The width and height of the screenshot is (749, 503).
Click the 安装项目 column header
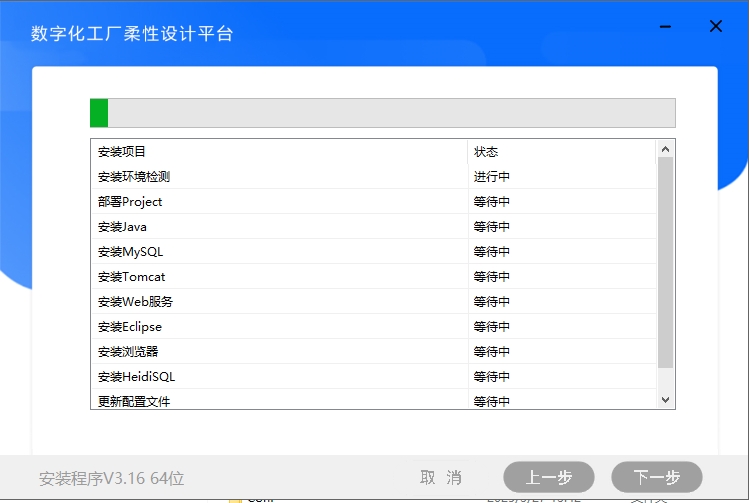point(279,151)
